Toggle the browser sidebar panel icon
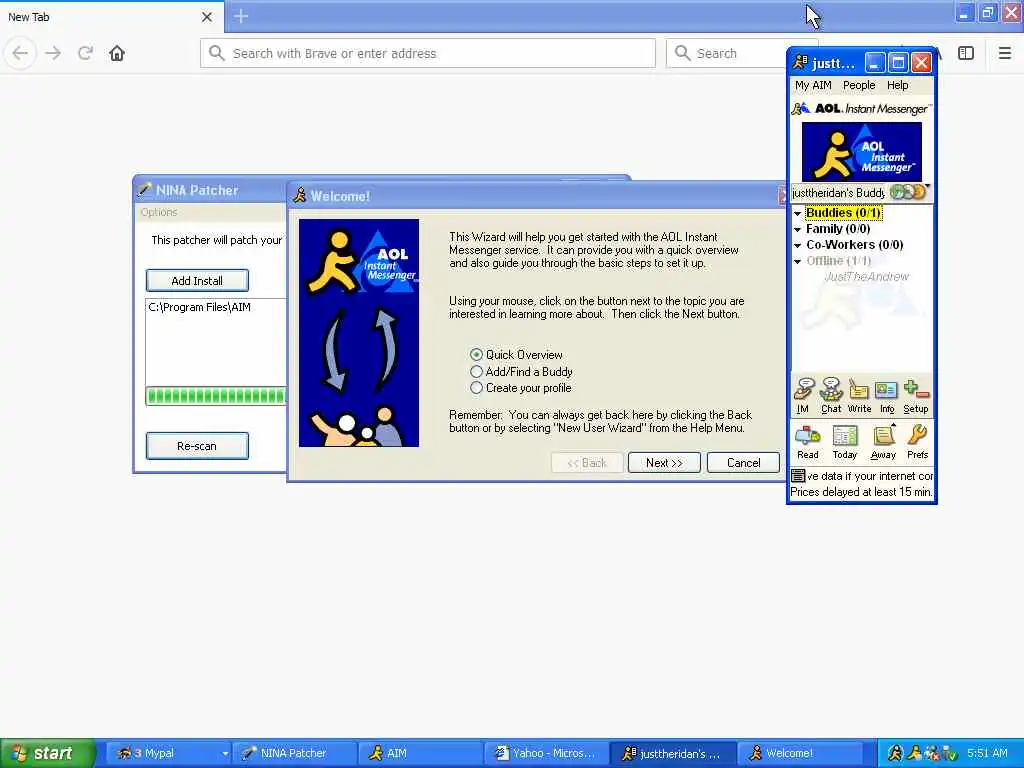1024x768 pixels. (x=966, y=53)
